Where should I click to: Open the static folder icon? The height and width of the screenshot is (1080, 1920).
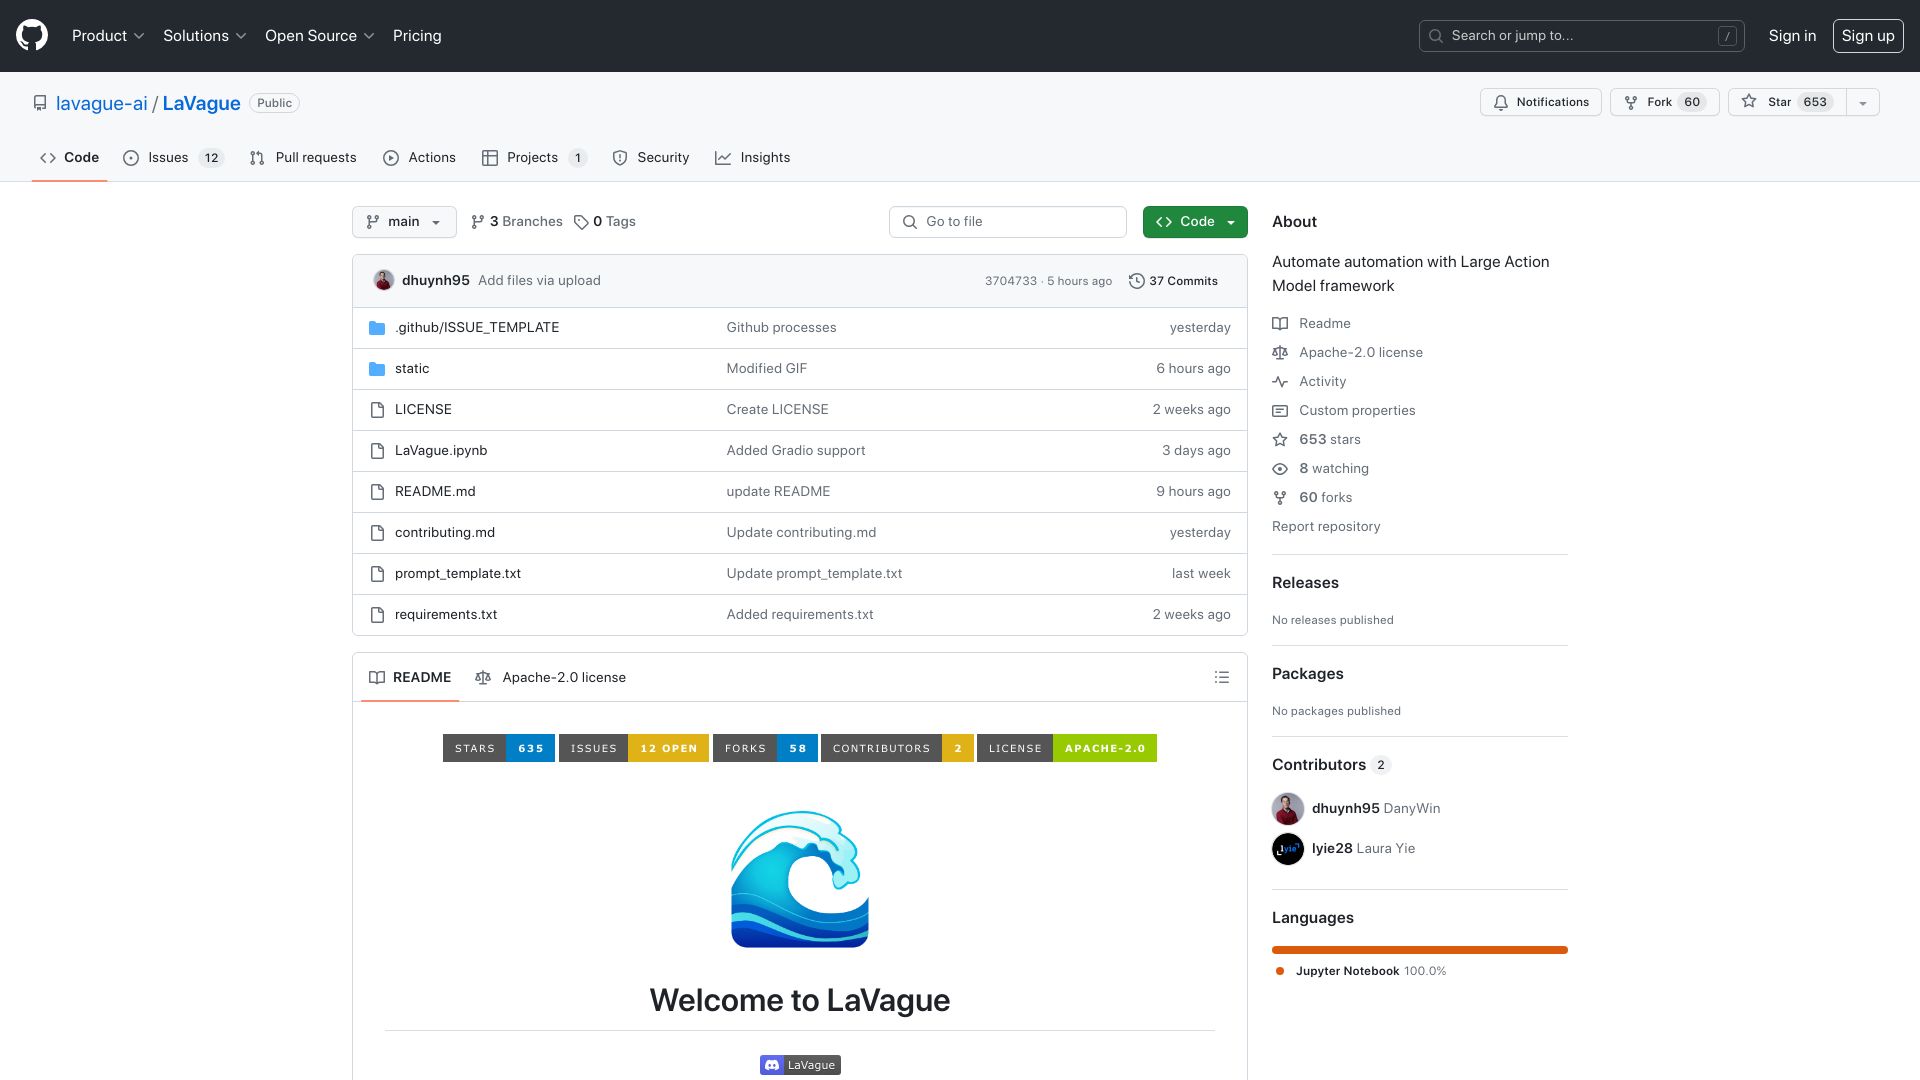click(x=377, y=369)
